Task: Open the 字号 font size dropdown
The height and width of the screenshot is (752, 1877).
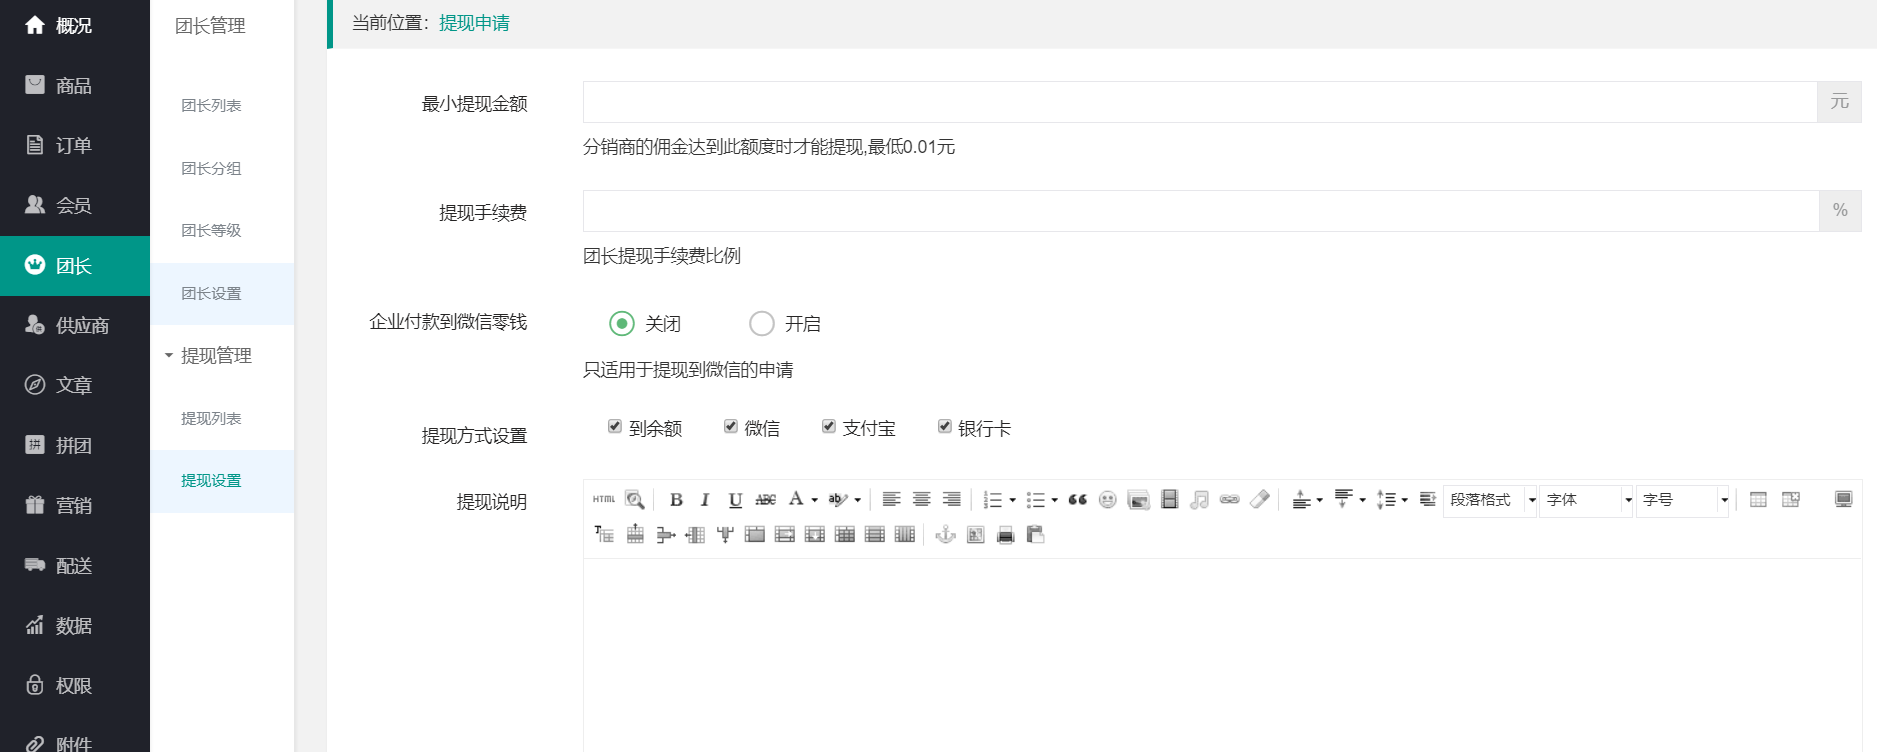Action: click(1683, 499)
